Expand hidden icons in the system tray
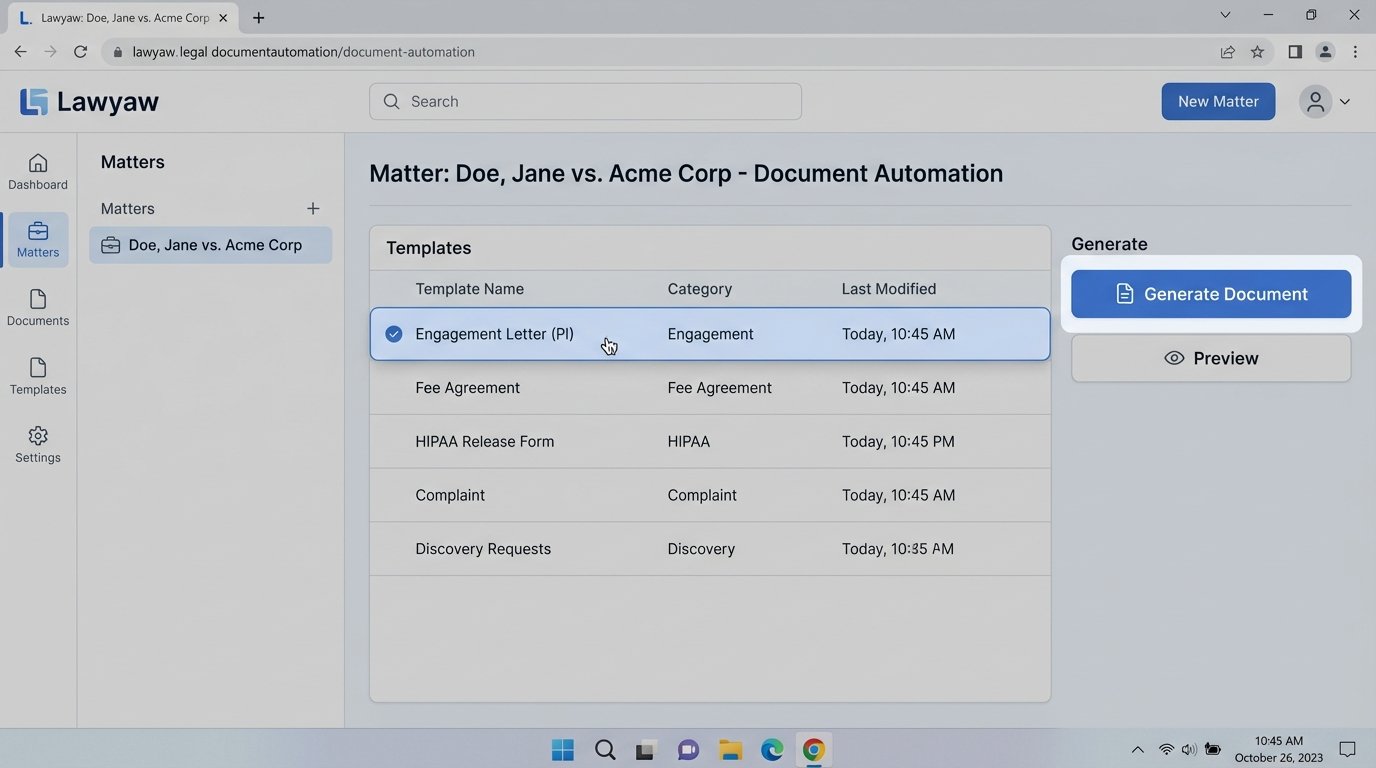1376x768 pixels. (1137, 748)
